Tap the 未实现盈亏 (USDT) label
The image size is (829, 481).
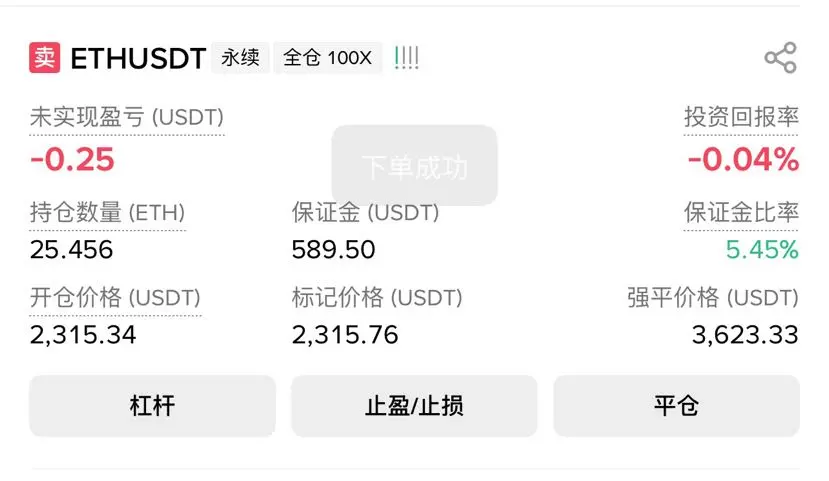(127, 117)
